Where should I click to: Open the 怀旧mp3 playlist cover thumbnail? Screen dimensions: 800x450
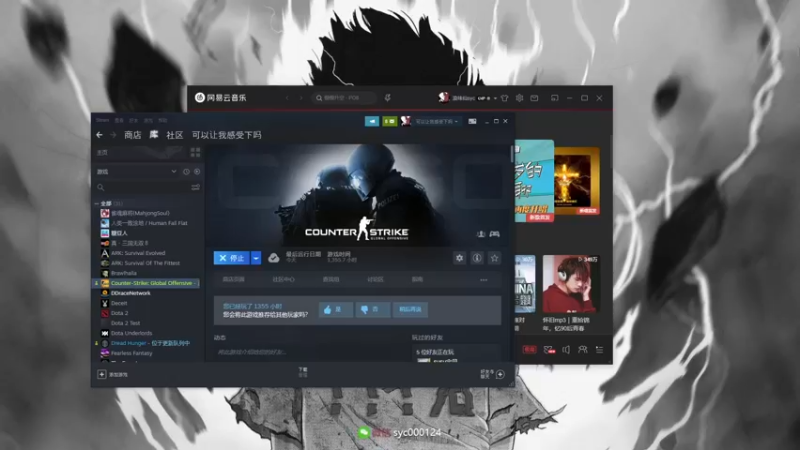571,284
